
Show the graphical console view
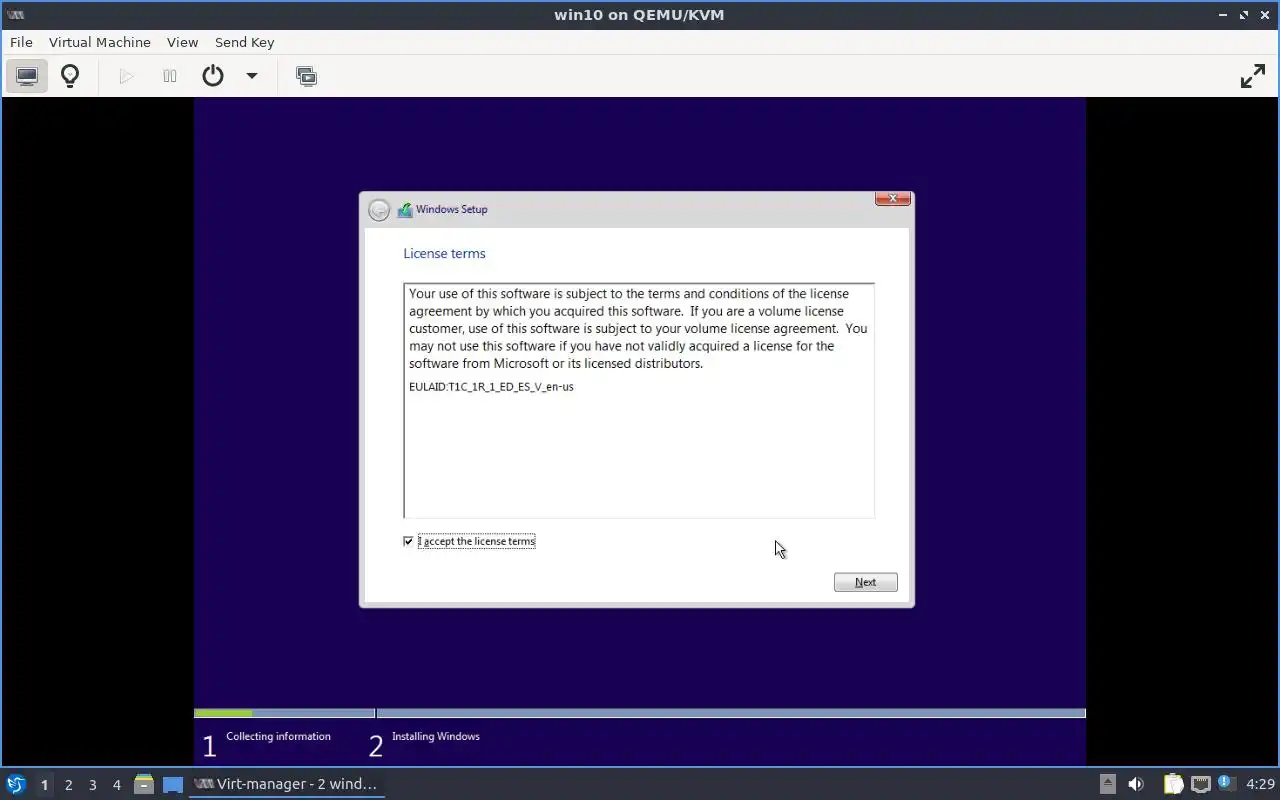tap(27, 76)
